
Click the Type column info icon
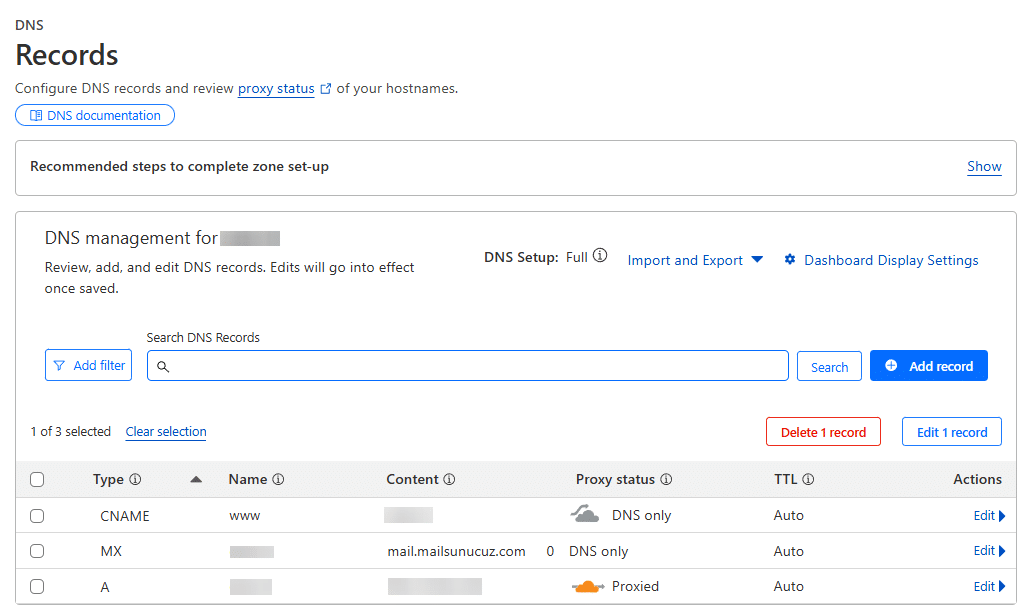[x=135, y=480]
